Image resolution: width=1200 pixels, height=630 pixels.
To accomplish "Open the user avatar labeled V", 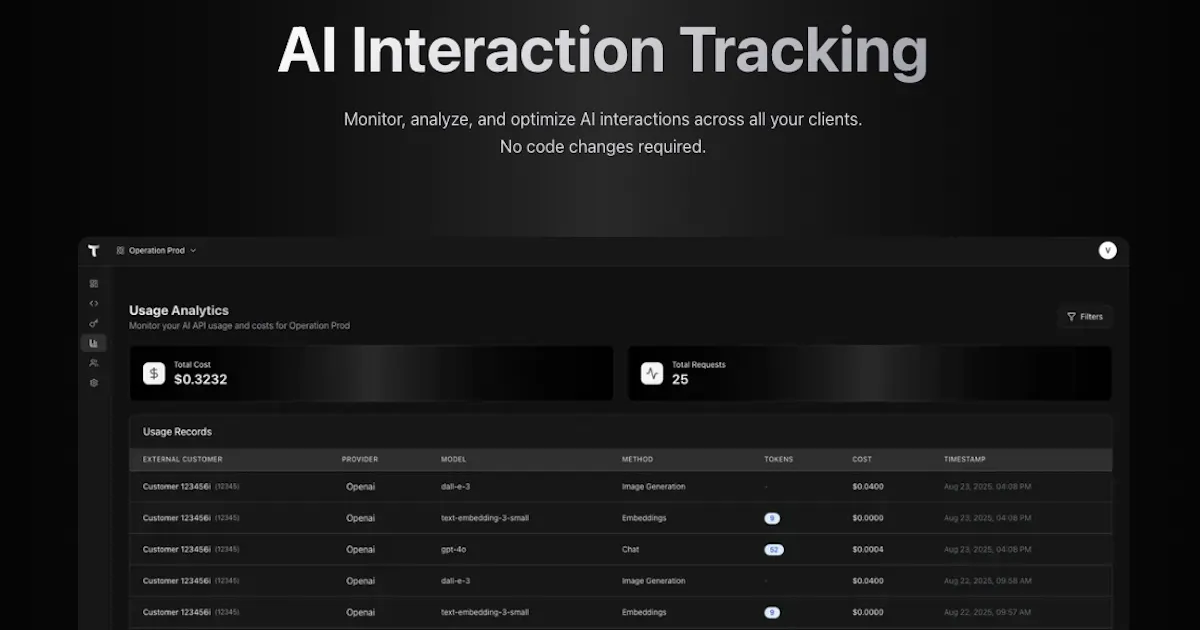I will [1107, 251].
